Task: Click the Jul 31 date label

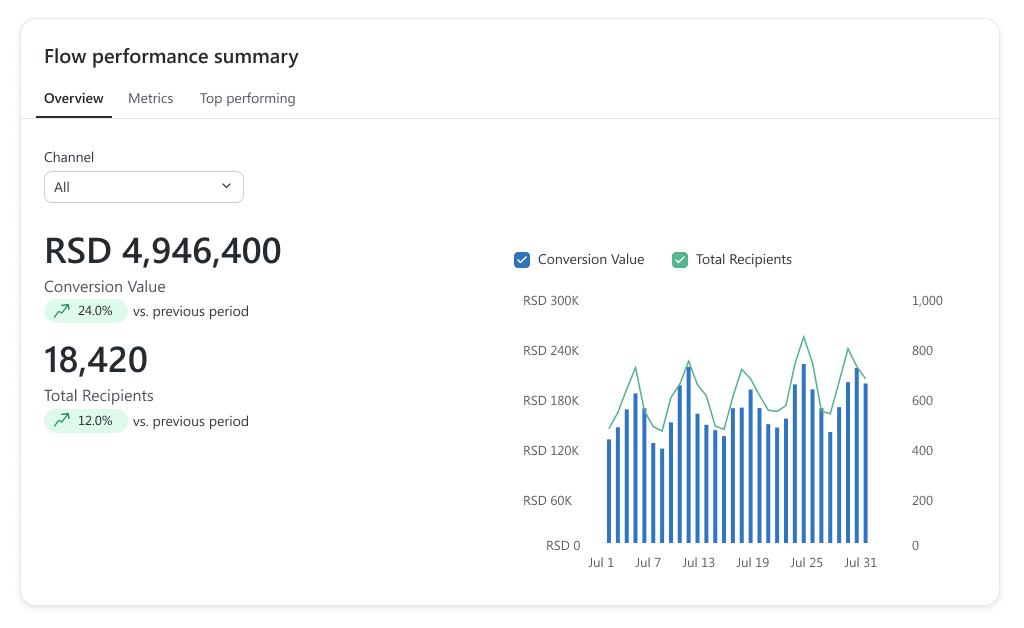Action: tap(860, 563)
